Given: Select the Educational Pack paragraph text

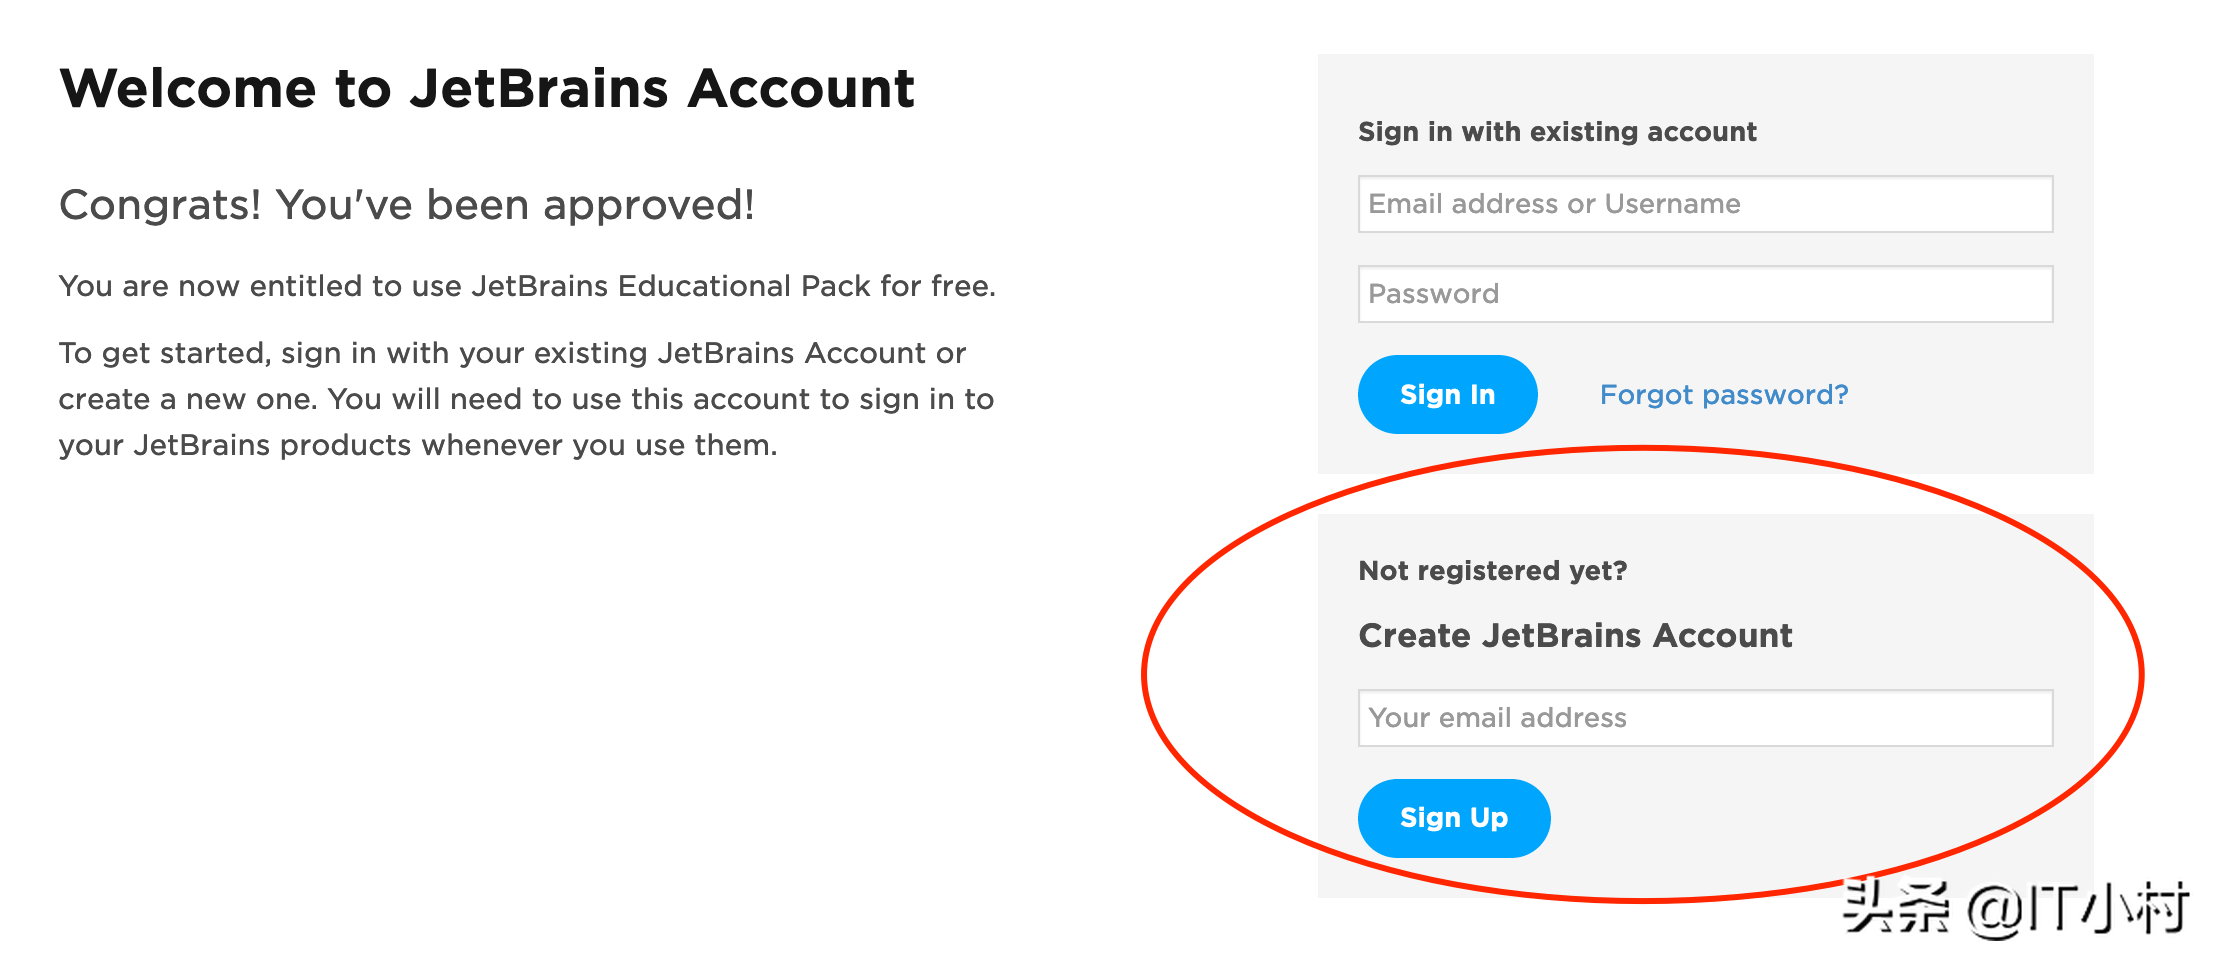Looking at the screenshot, I should click(527, 285).
